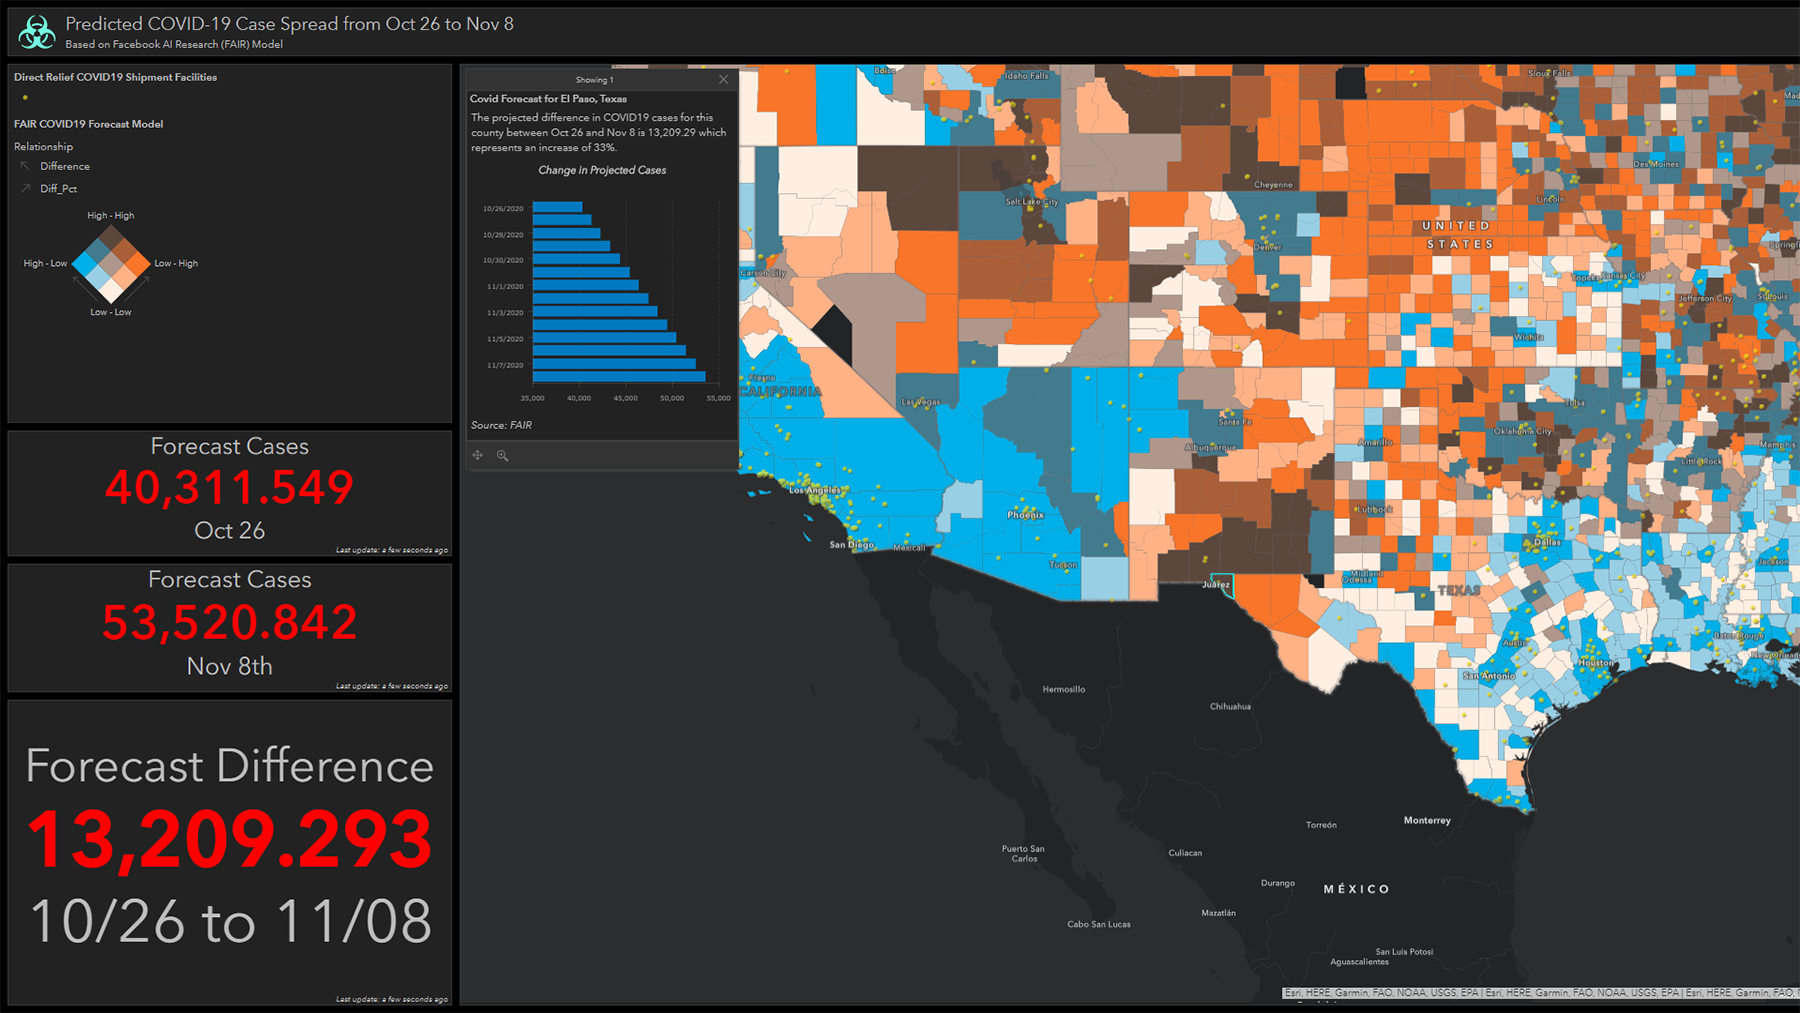Select the bright blue High-Low legend swatch
This screenshot has height=1013, width=1800.
point(84,264)
